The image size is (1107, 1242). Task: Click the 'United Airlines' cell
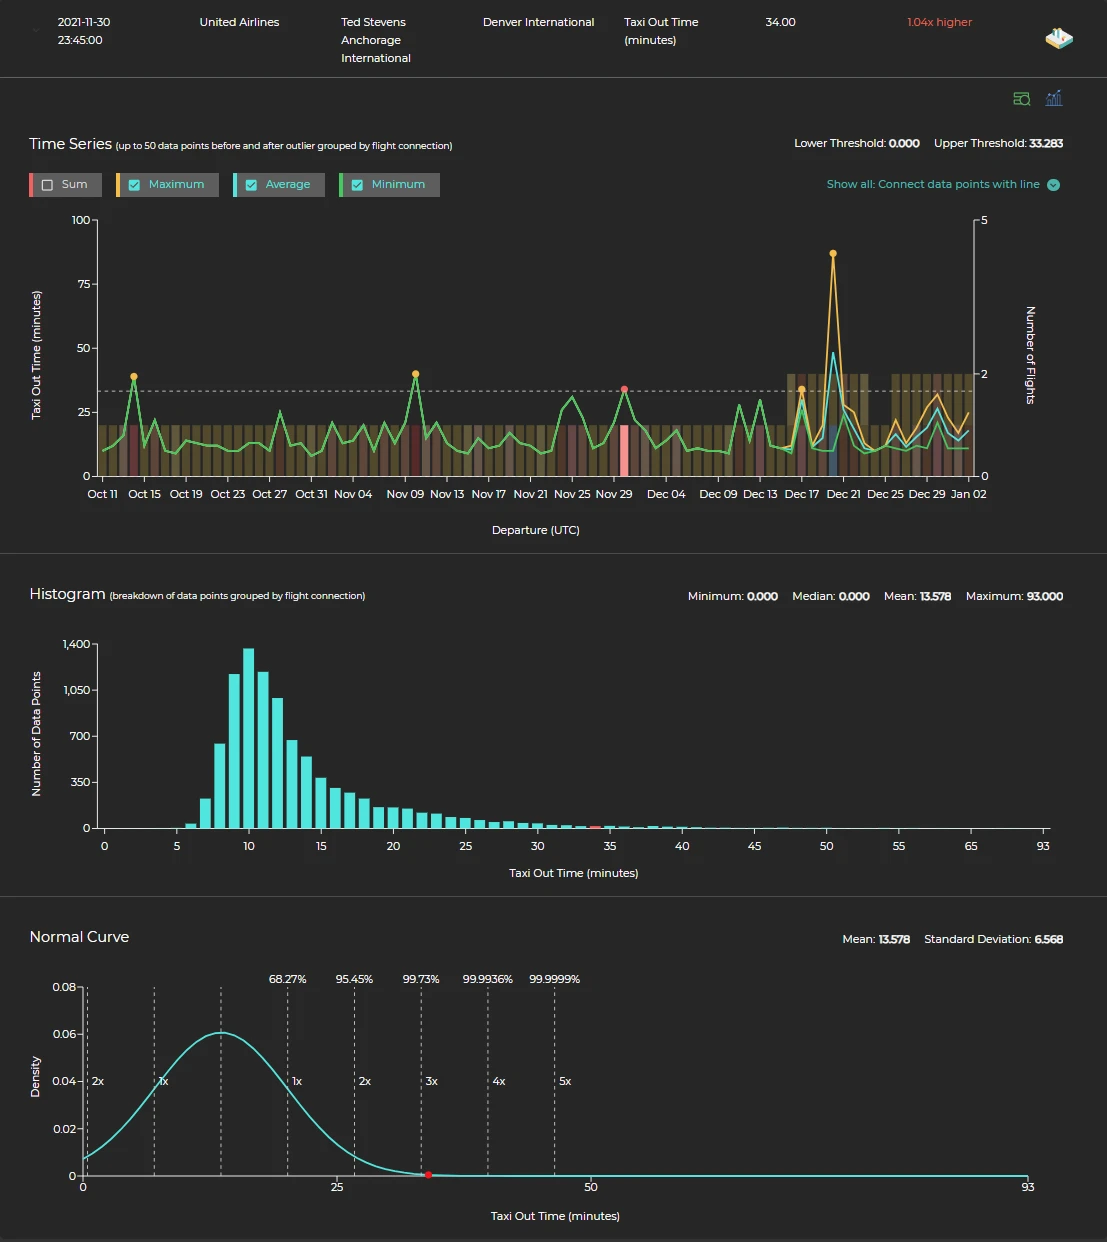click(x=239, y=22)
